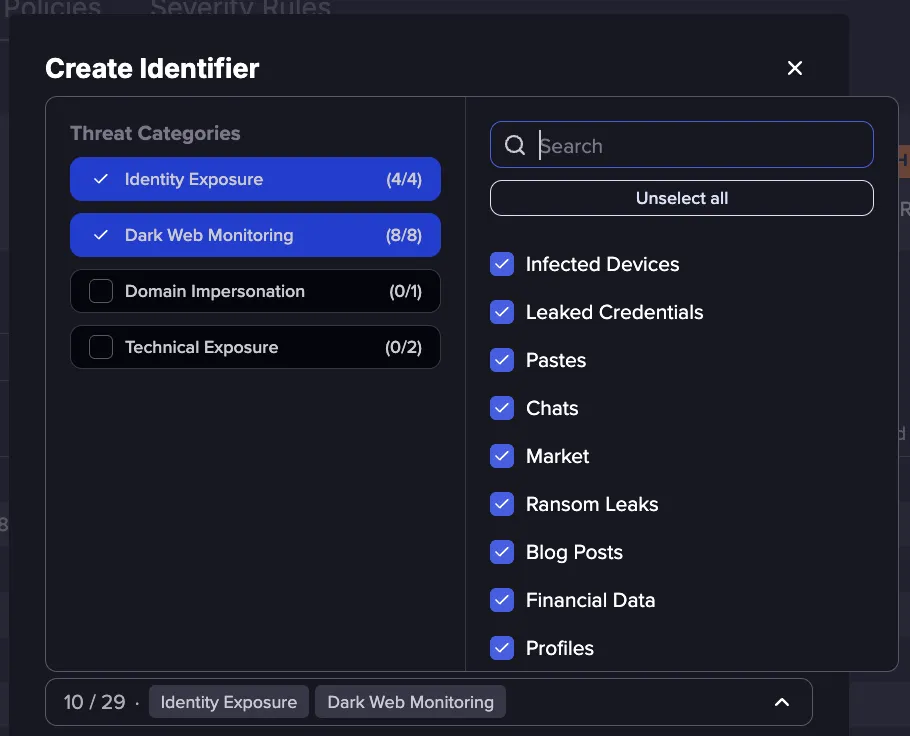Click the (8/8) count on Dark Web Monitoring
Screen dimensions: 910x736
(x=404, y=235)
